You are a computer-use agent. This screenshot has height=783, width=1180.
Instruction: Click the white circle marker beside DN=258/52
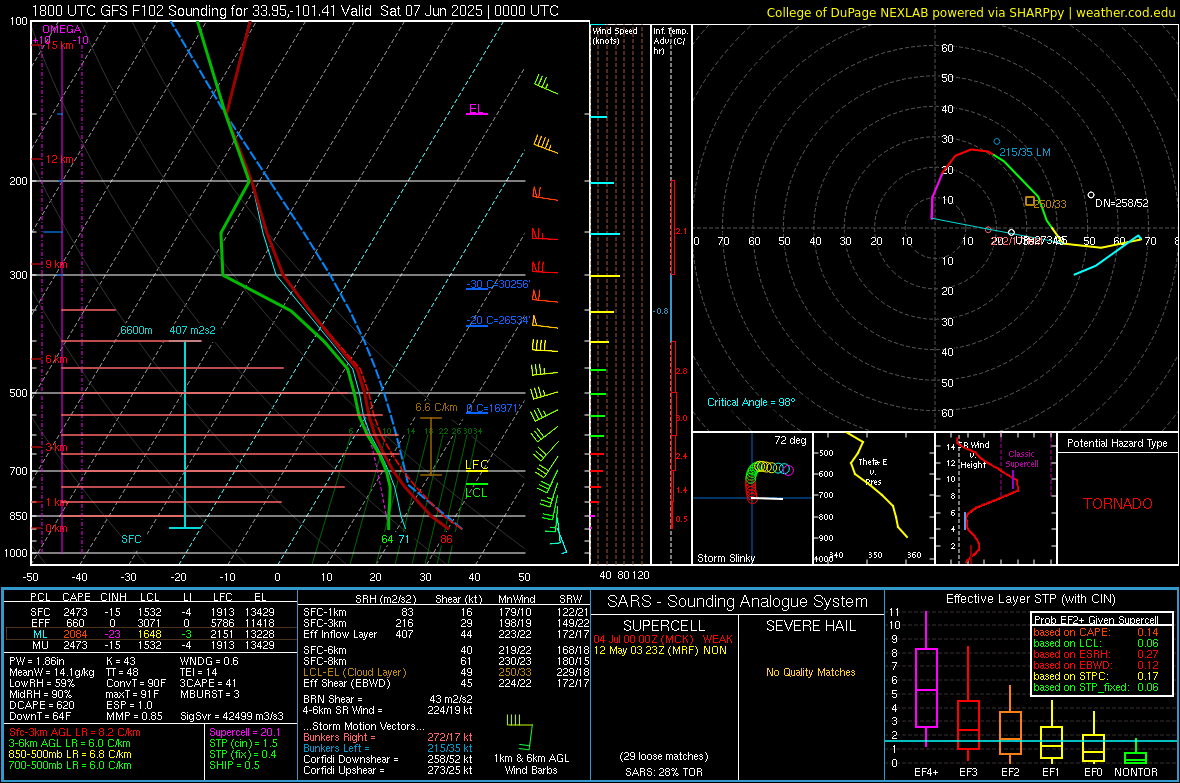coord(1091,196)
